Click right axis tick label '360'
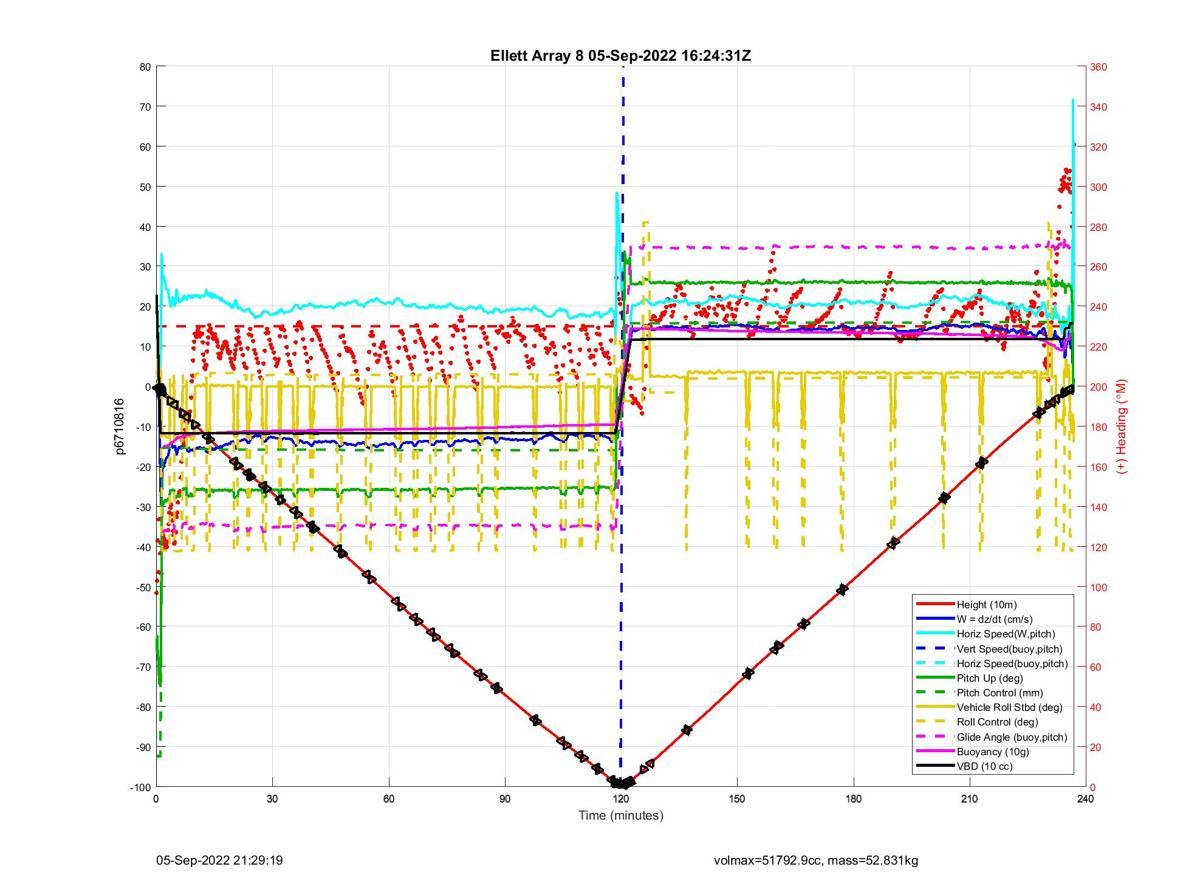This screenshot has width=1200, height=885. pyautogui.click(x=1098, y=67)
